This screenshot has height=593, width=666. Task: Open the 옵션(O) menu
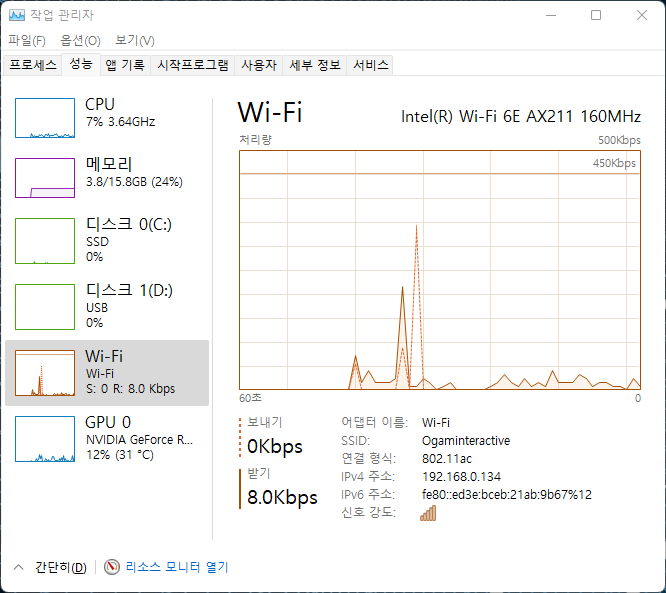click(x=80, y=40)
